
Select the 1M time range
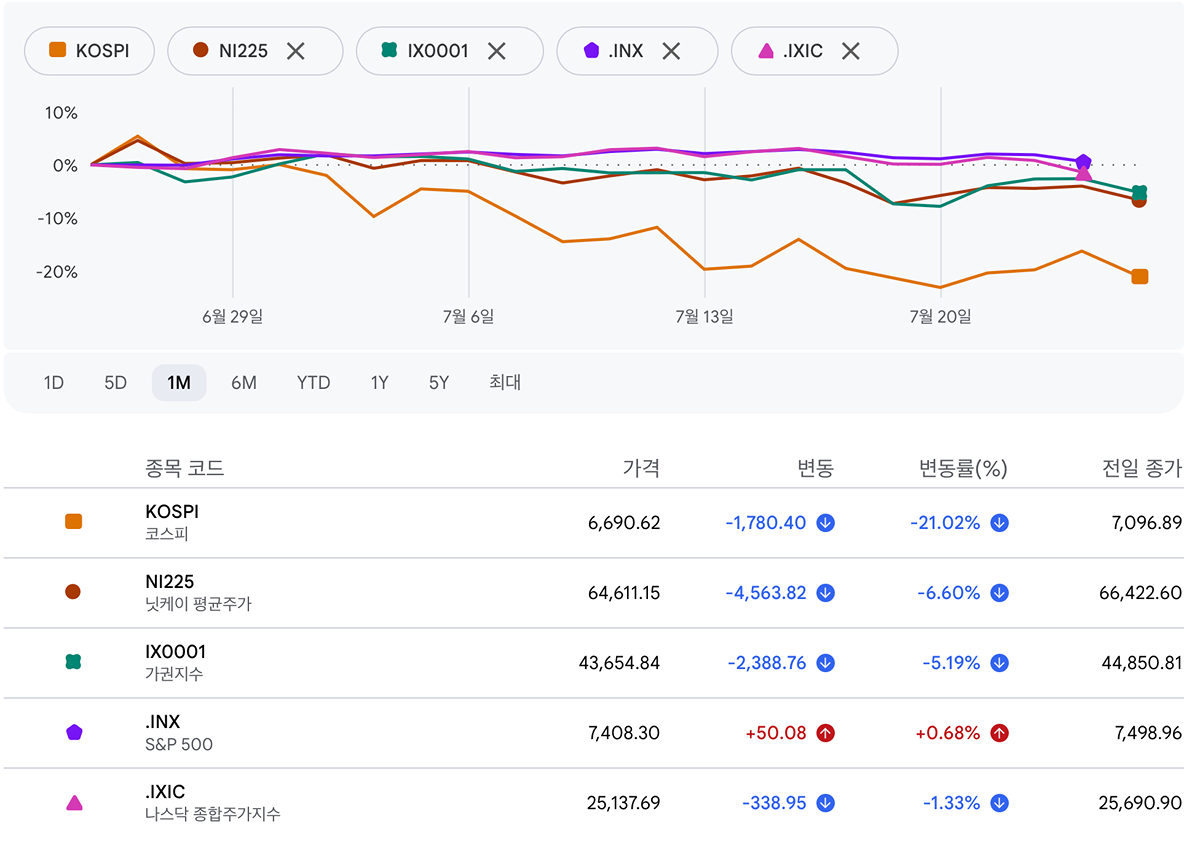pyautogui.click(x=179, y=383)
